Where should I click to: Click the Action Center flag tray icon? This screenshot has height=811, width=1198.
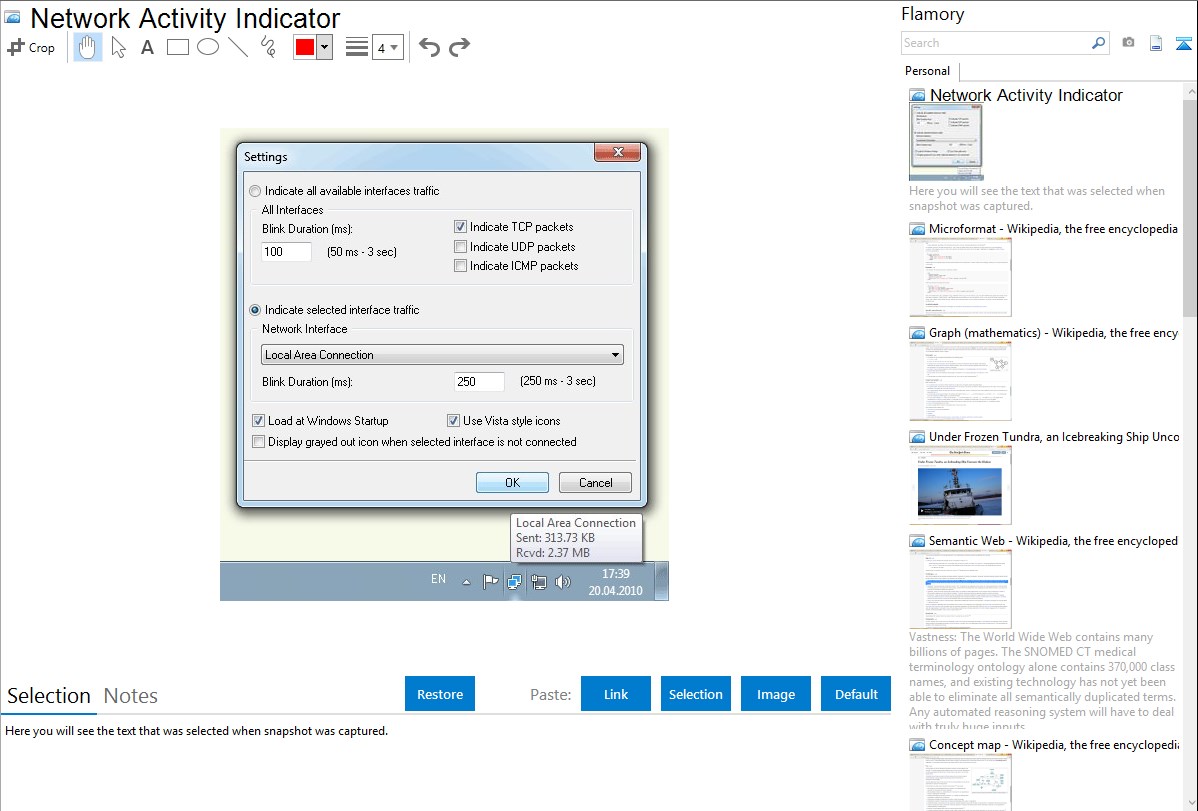pyautogui.click(x=491, y=582)
